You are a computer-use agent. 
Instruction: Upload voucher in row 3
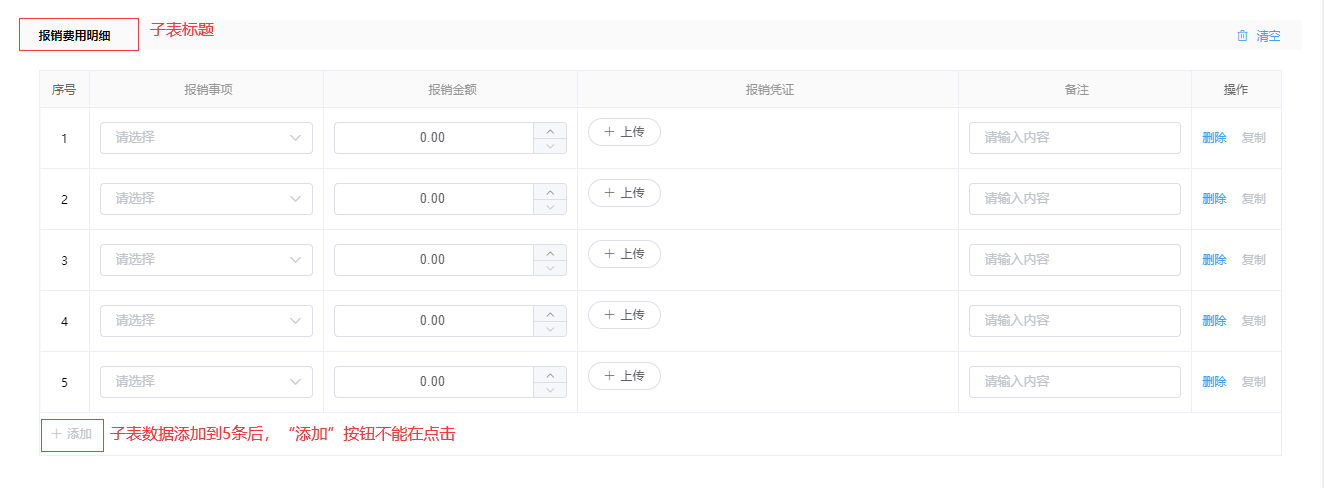tap(624, 254)
